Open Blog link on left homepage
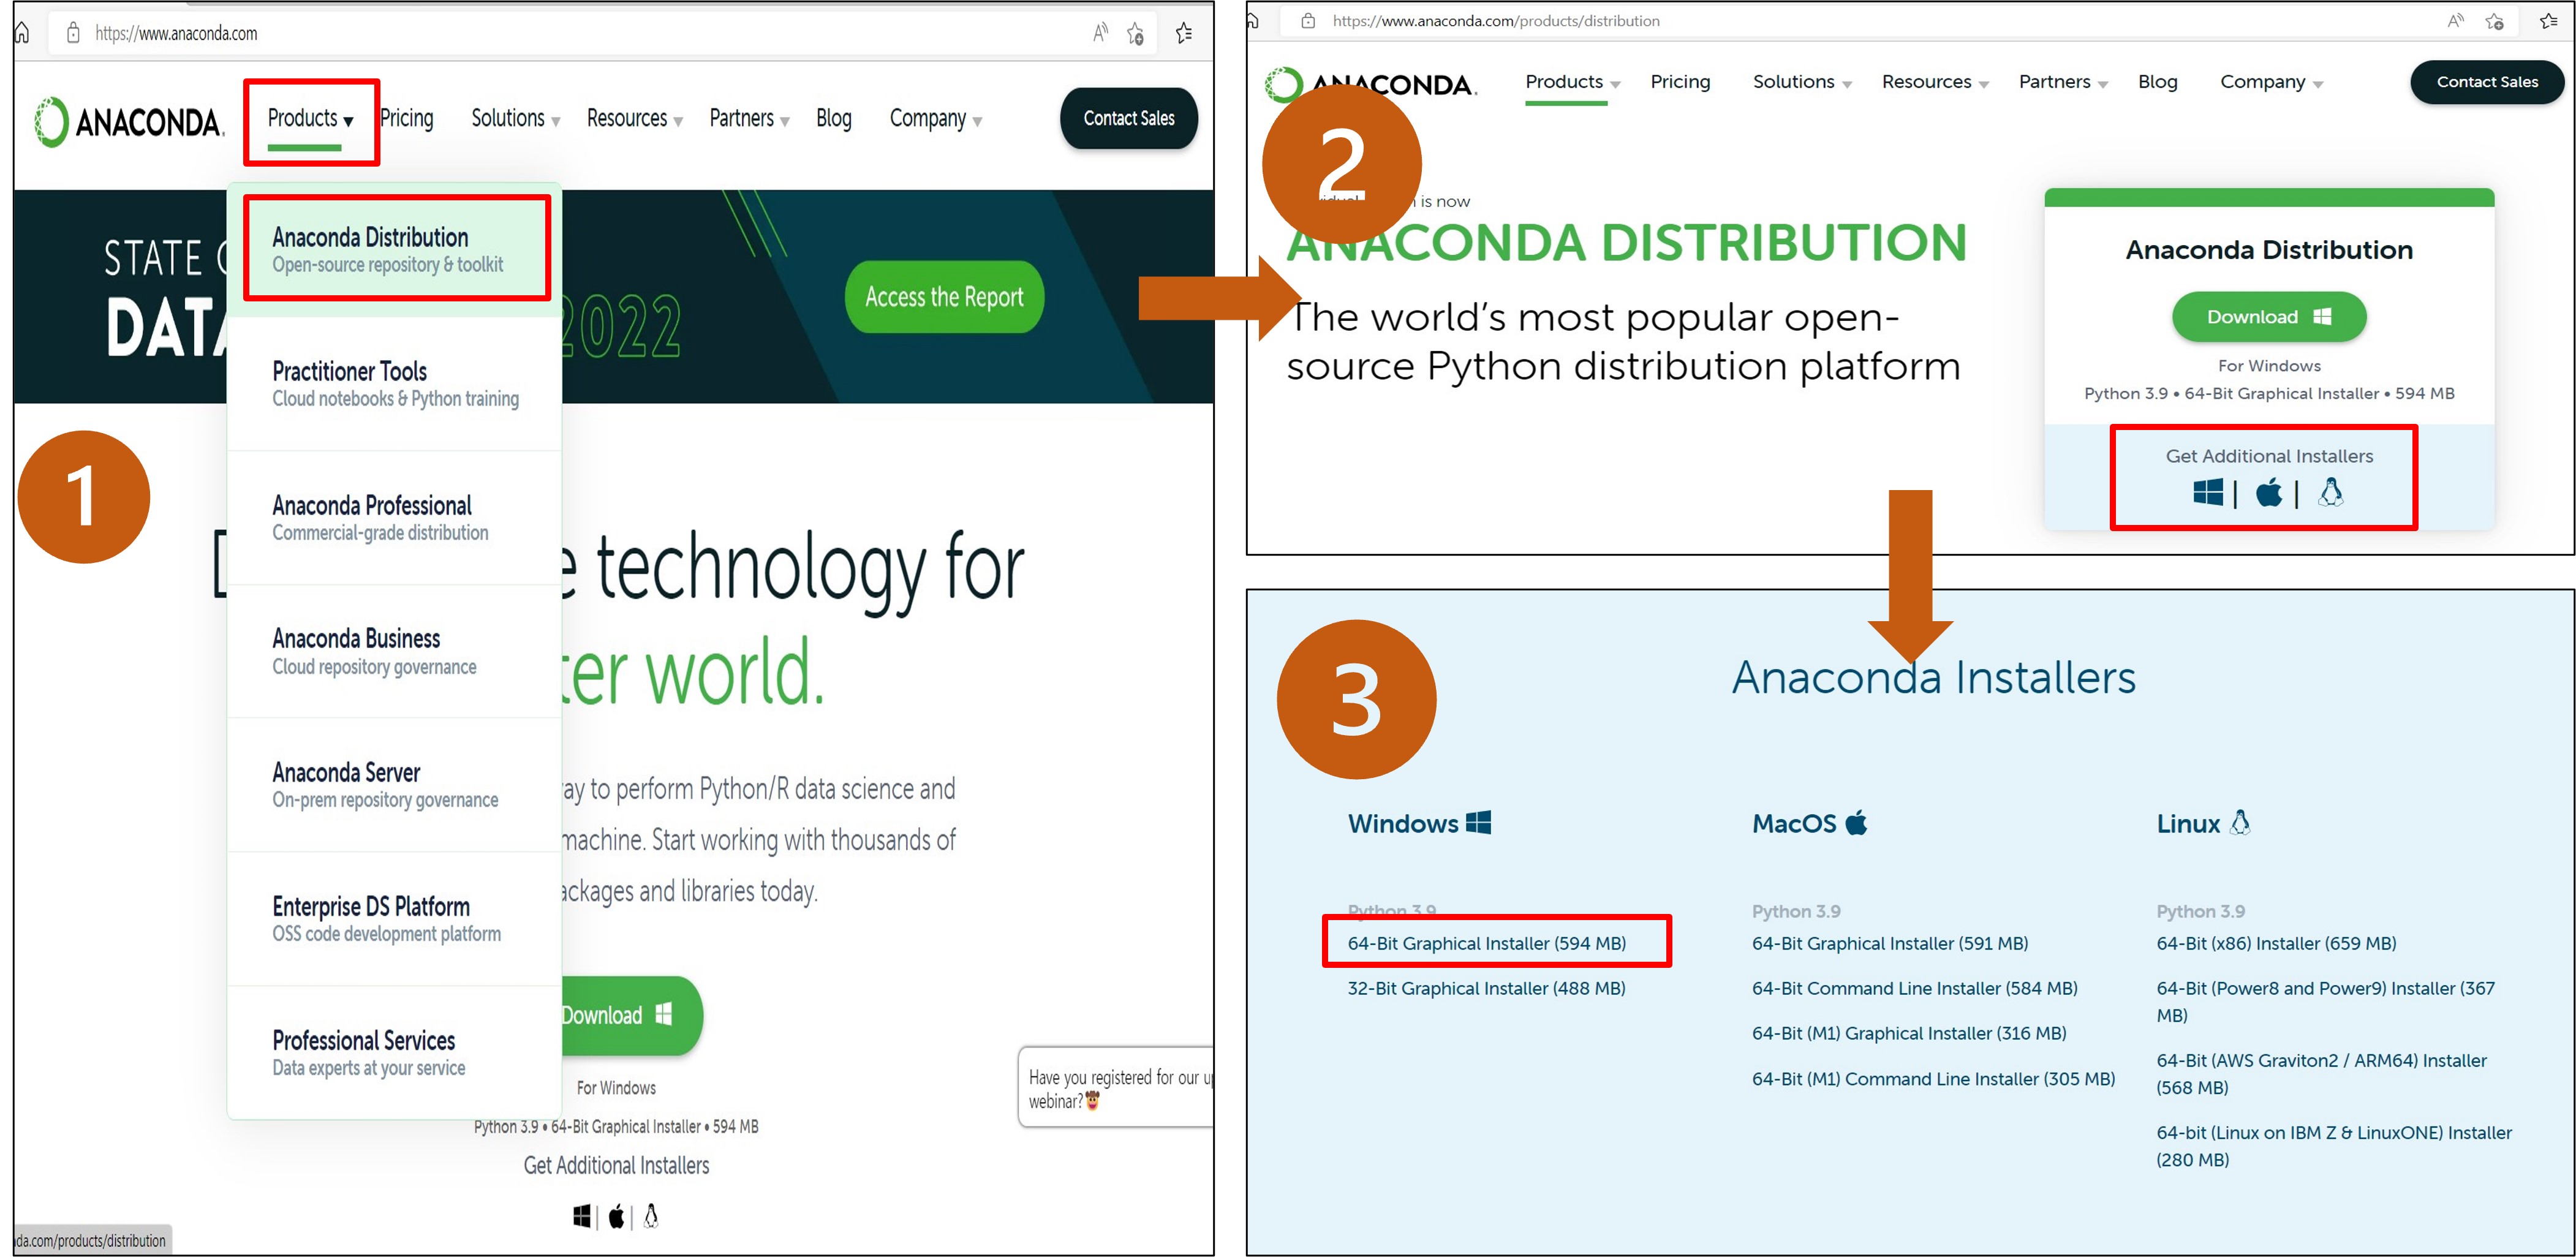Image resolution: width=2576 pixels, height=1257 pixels. 834,118
